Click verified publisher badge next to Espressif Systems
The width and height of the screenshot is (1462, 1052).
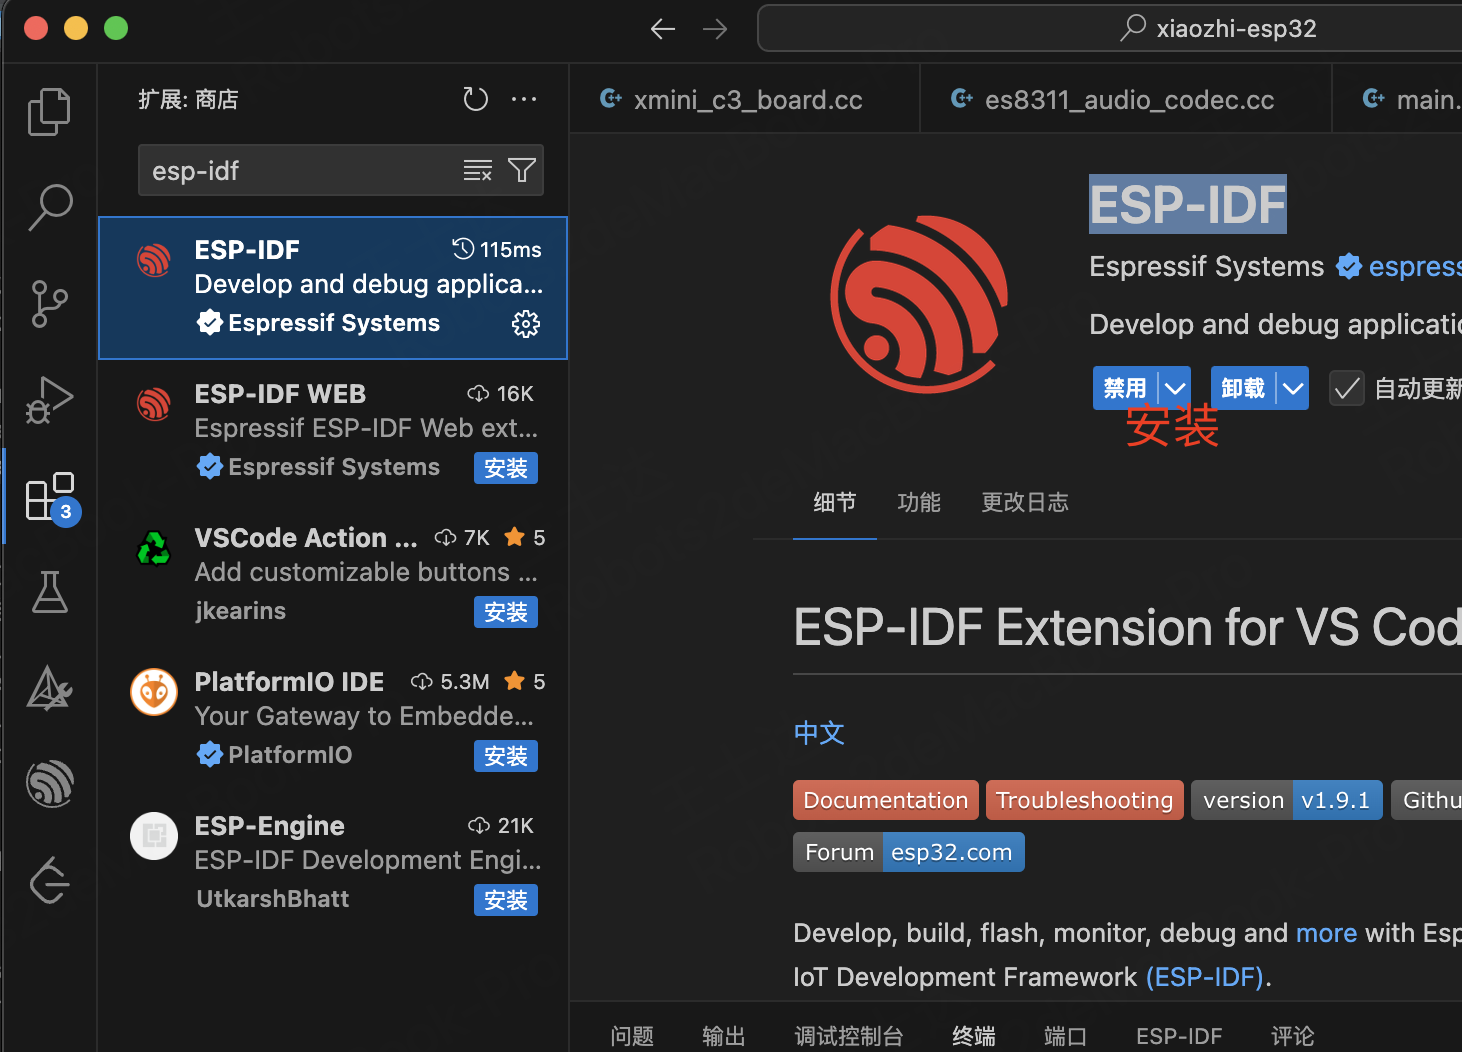click(1349, 266)
